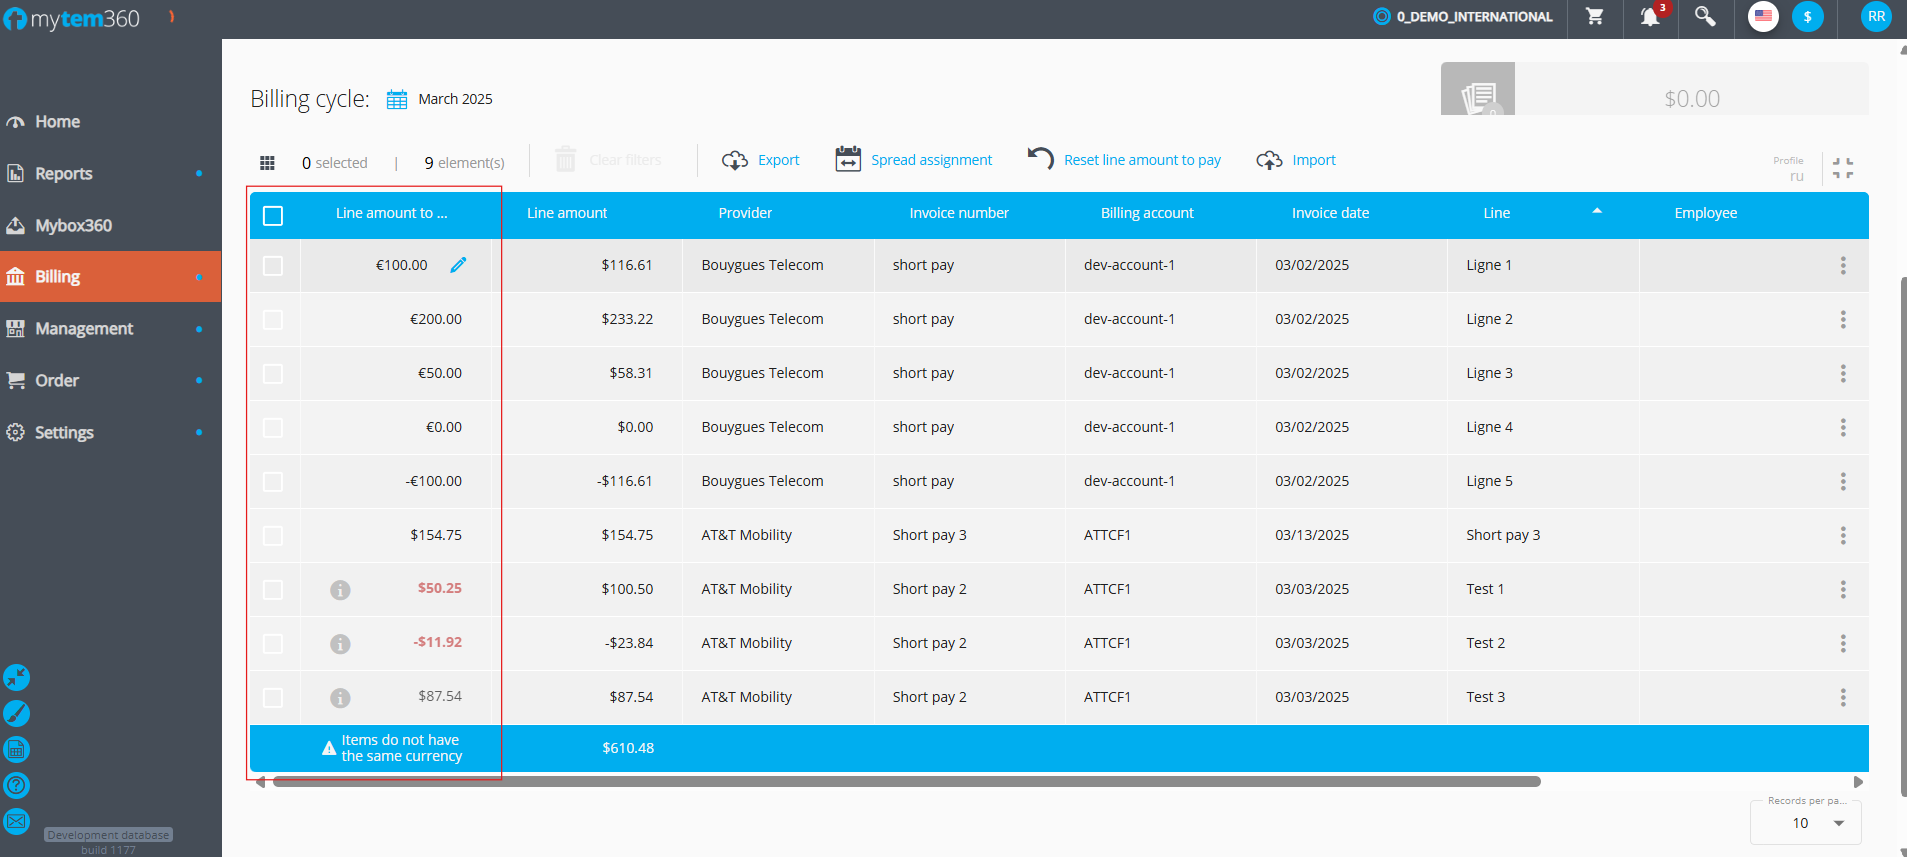The width and height of the screenshot is (1907, 857).
Task: Click the dollar currency icon in header
Action: (x=1807, y=17)
